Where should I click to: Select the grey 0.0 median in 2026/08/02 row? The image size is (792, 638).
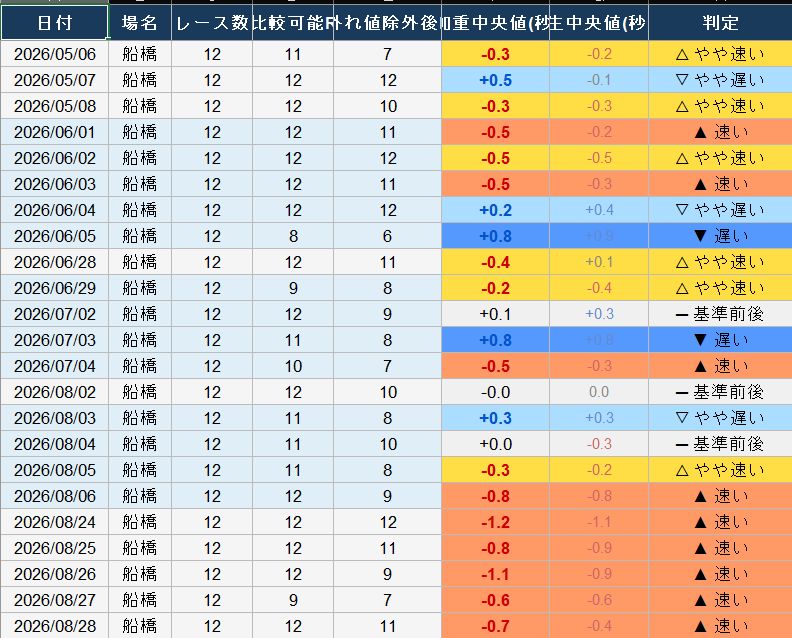click(x=599, y=392)
